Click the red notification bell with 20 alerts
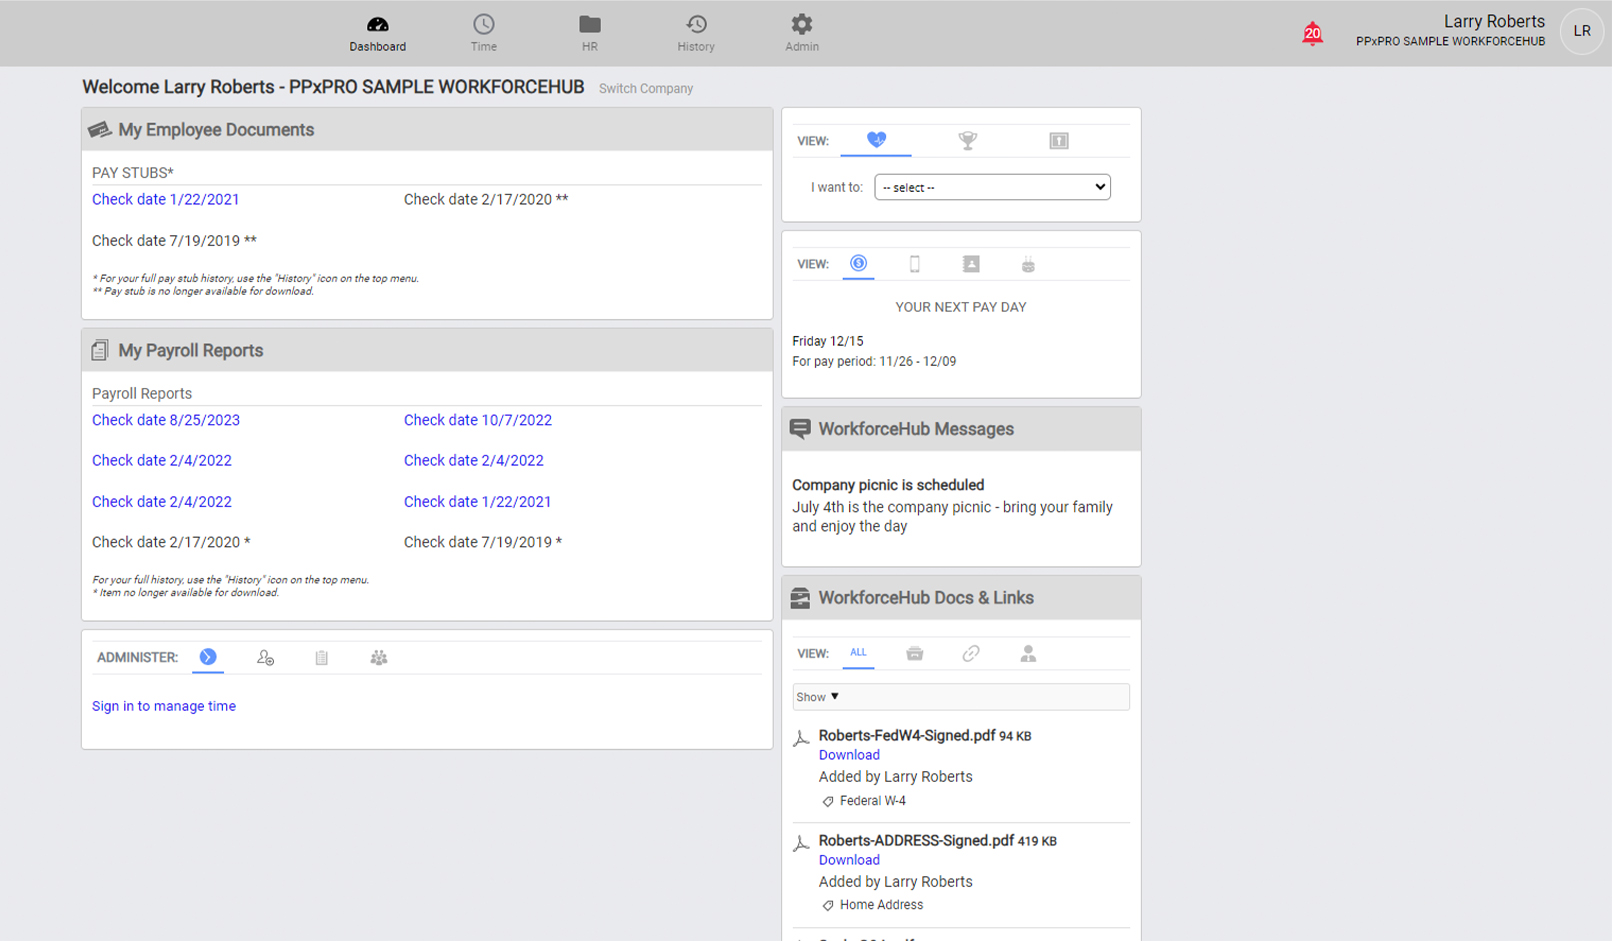1612x941 pixels. (x=1312, y=34)
